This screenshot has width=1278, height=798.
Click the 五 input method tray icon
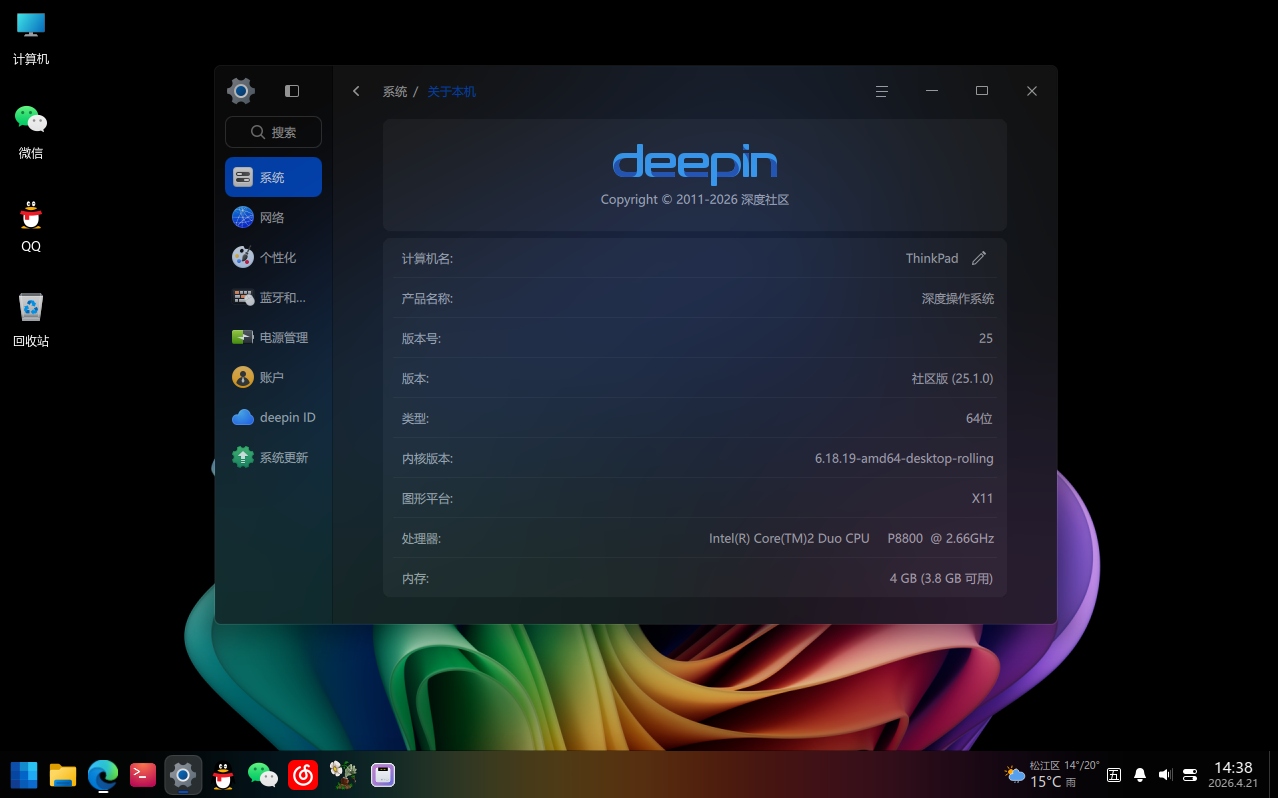pos(1114,775)
